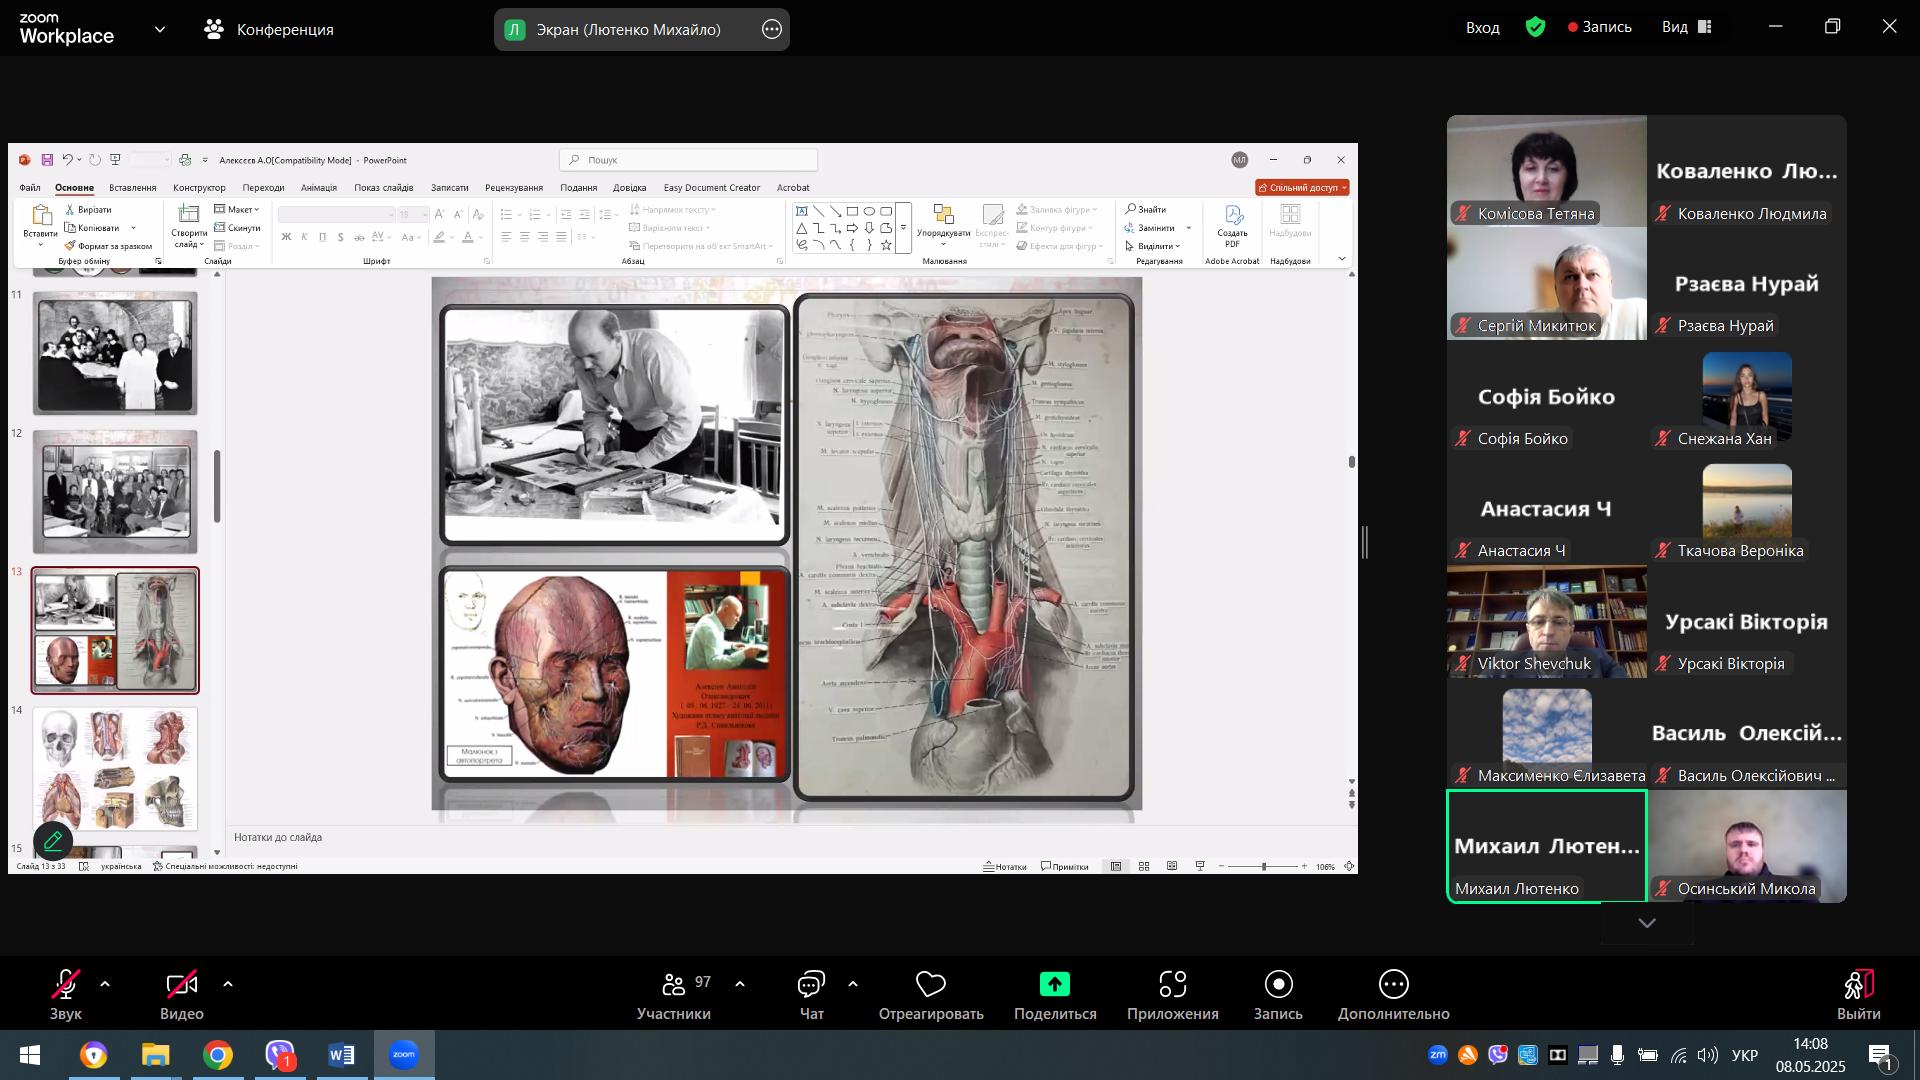Click the Отреагировать heart icon
This screenshot has height=1080, width=1920.
click(931, 985)
